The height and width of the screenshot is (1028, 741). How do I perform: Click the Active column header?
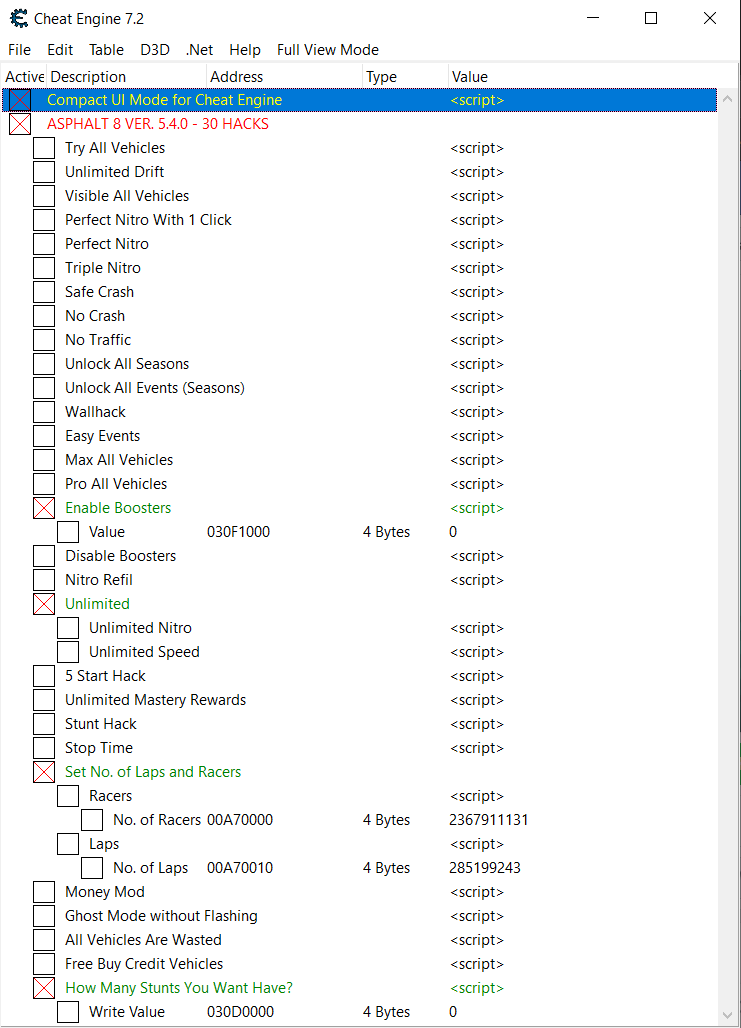[24, 77]
